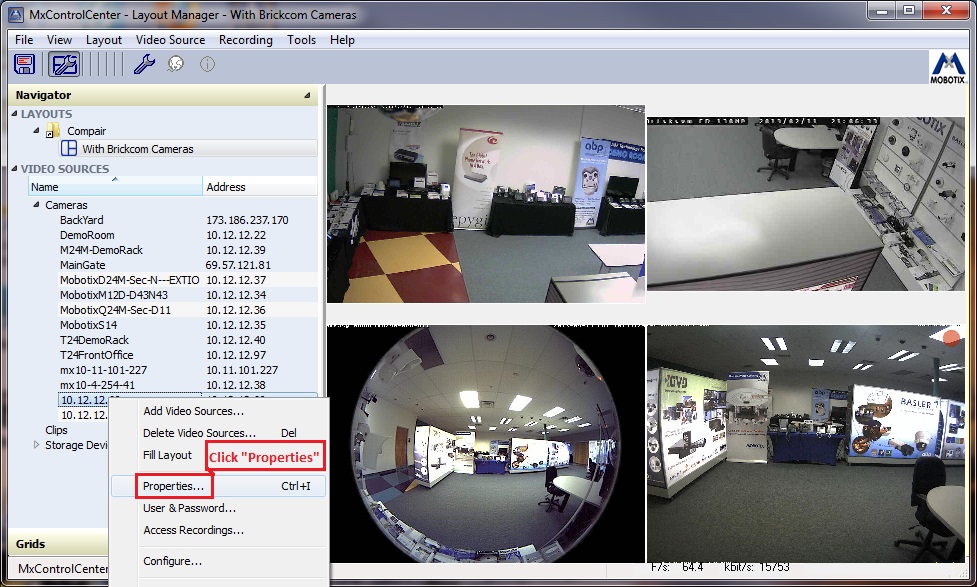The width and height of the screenshot is (977, 587).
Task: Select the mx10-4-254-41 camera
Action: click(97, 384)
